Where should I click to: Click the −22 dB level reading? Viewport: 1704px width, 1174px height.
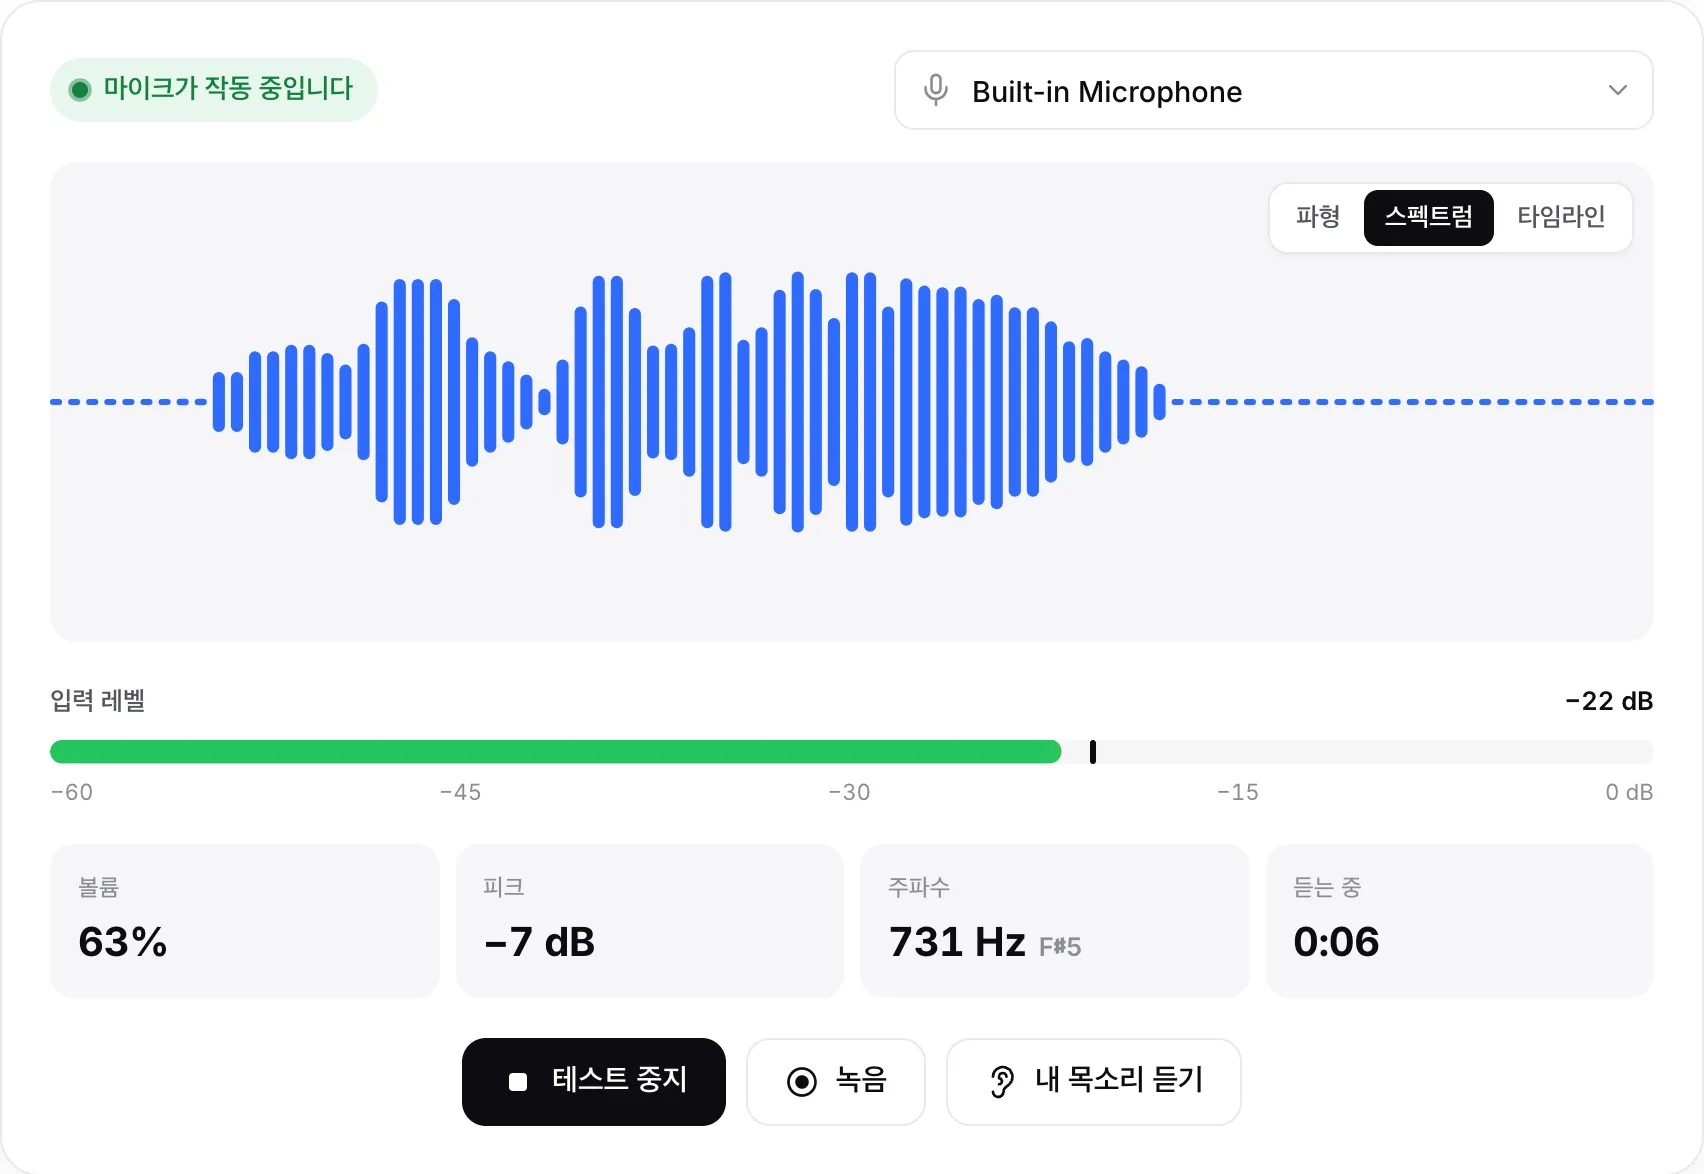1609,701
